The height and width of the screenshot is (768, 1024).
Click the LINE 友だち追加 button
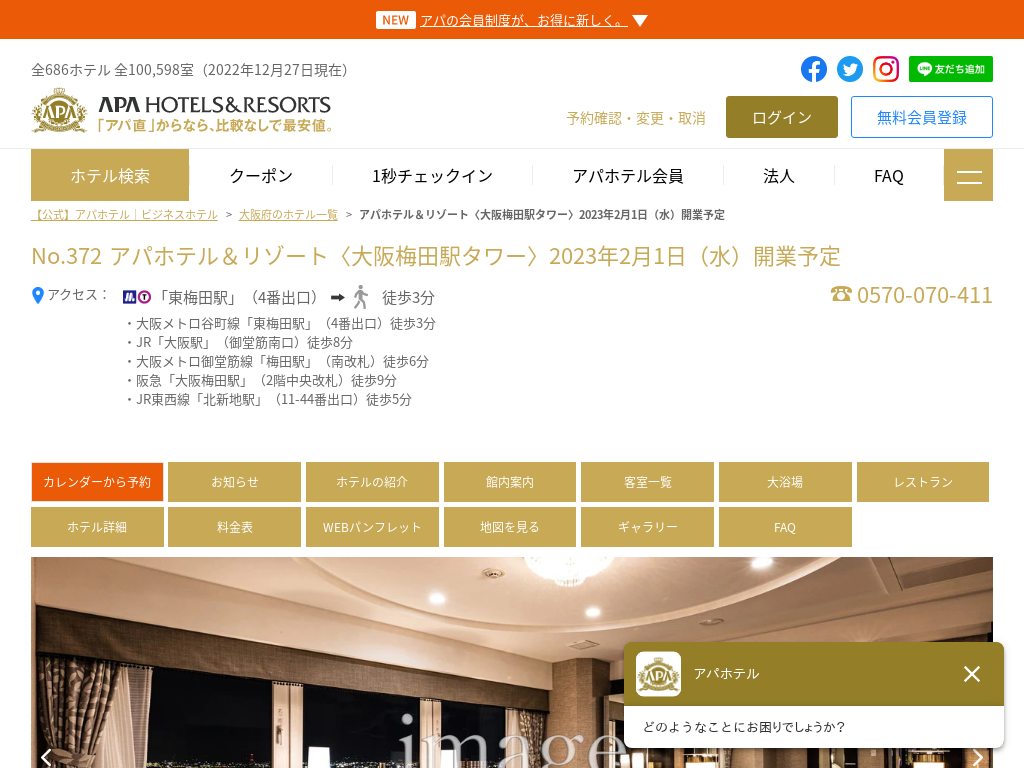tap(951, 69)
